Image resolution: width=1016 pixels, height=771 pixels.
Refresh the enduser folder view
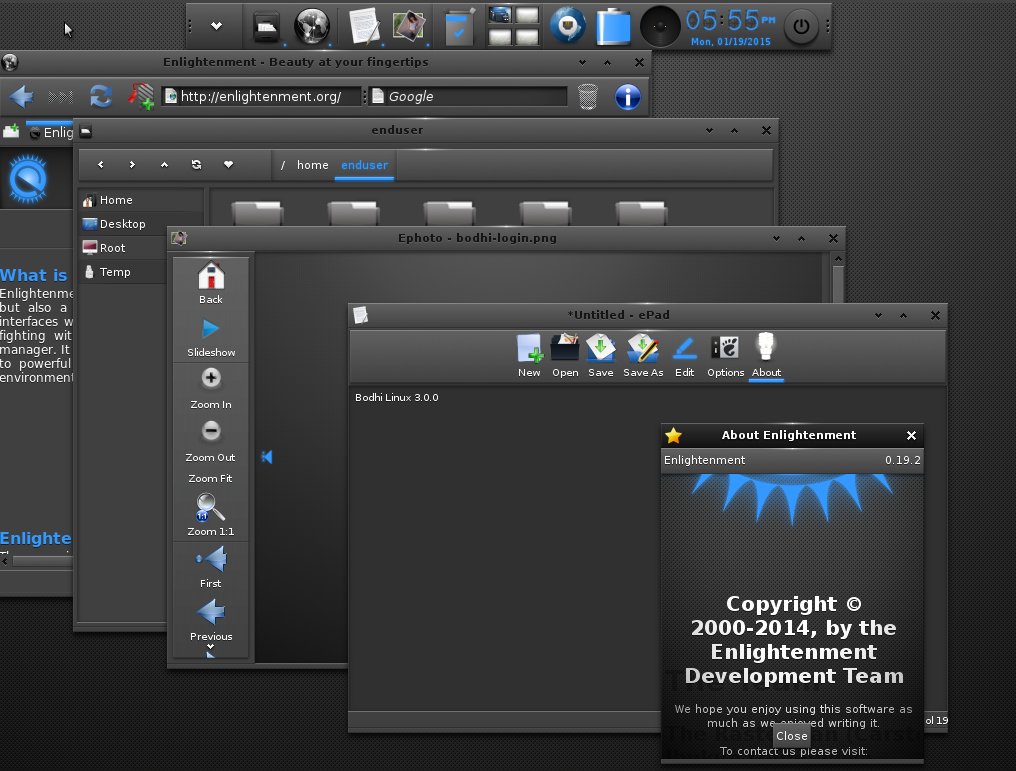[x=196, y=165]
